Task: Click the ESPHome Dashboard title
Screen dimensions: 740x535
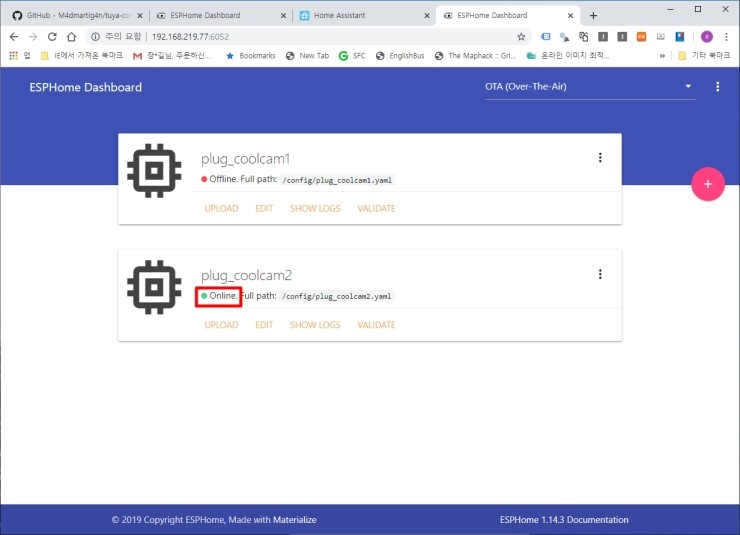Action: pyautogui.click(x=85, y=87)
